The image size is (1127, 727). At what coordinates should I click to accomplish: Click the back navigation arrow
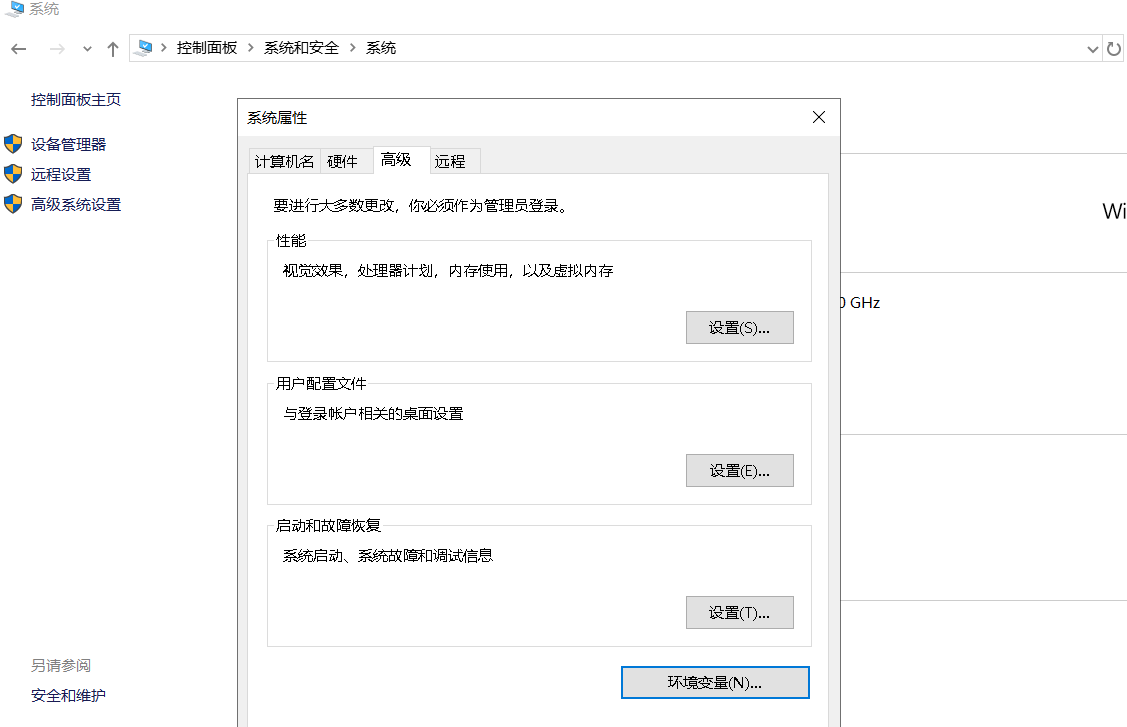click(19, 47)
